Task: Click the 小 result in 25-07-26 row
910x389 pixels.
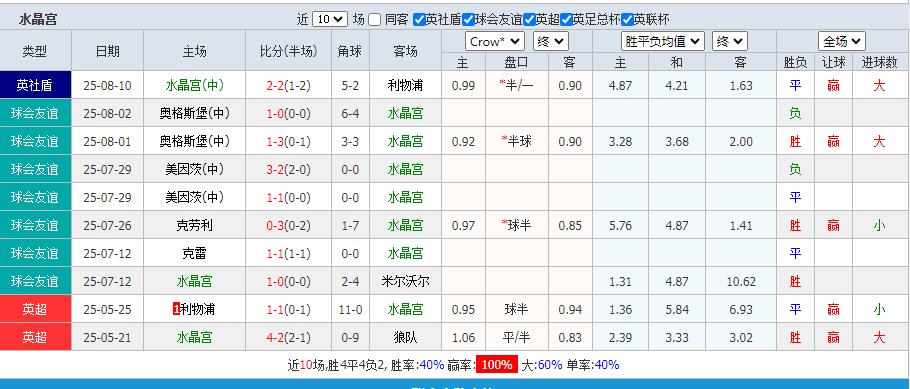Action: click(879, 225)
